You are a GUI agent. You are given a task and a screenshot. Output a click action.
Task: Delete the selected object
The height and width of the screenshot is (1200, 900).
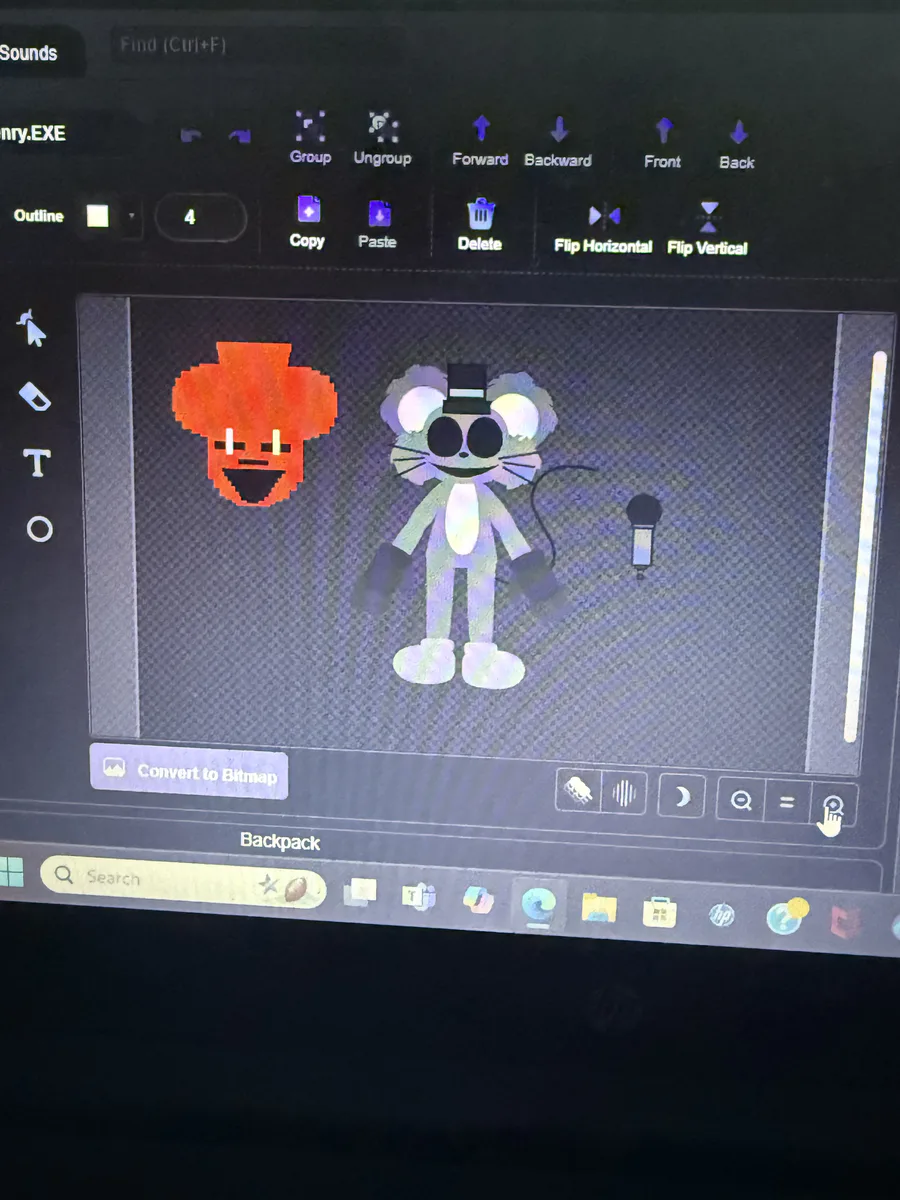click(480, 225)
